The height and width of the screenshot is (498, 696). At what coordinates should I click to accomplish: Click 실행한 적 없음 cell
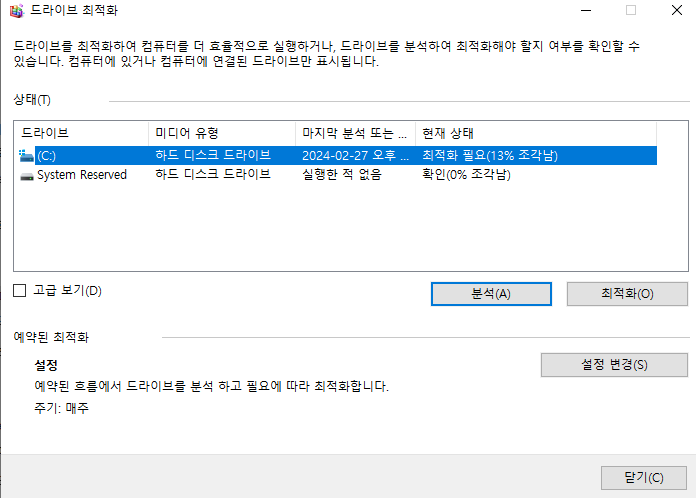(342, 174)
